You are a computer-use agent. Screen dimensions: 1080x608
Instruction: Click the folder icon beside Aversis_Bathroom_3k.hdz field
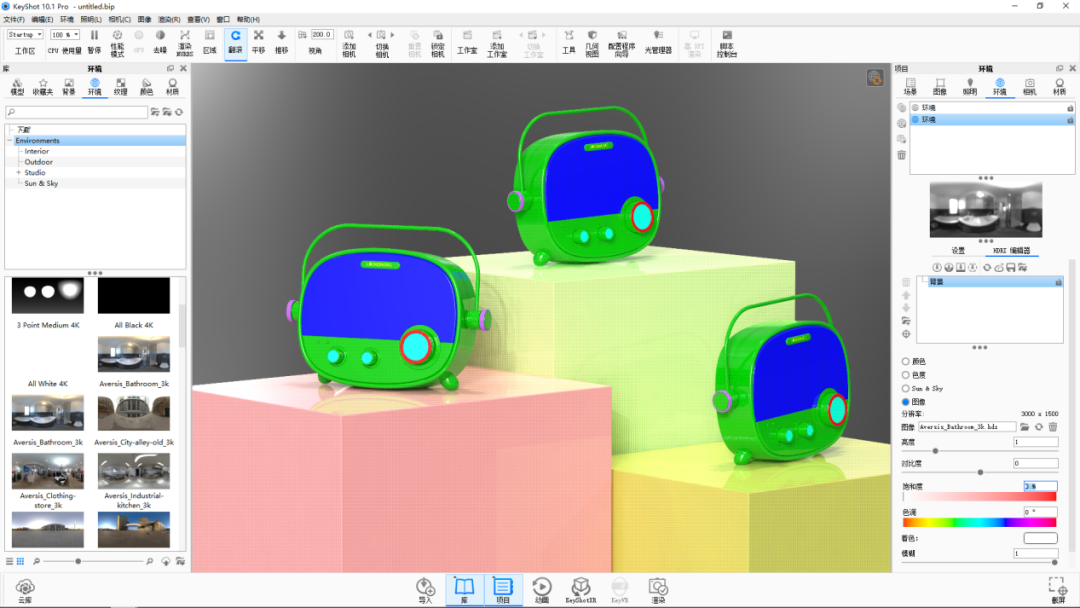[x=1025, y=427]
